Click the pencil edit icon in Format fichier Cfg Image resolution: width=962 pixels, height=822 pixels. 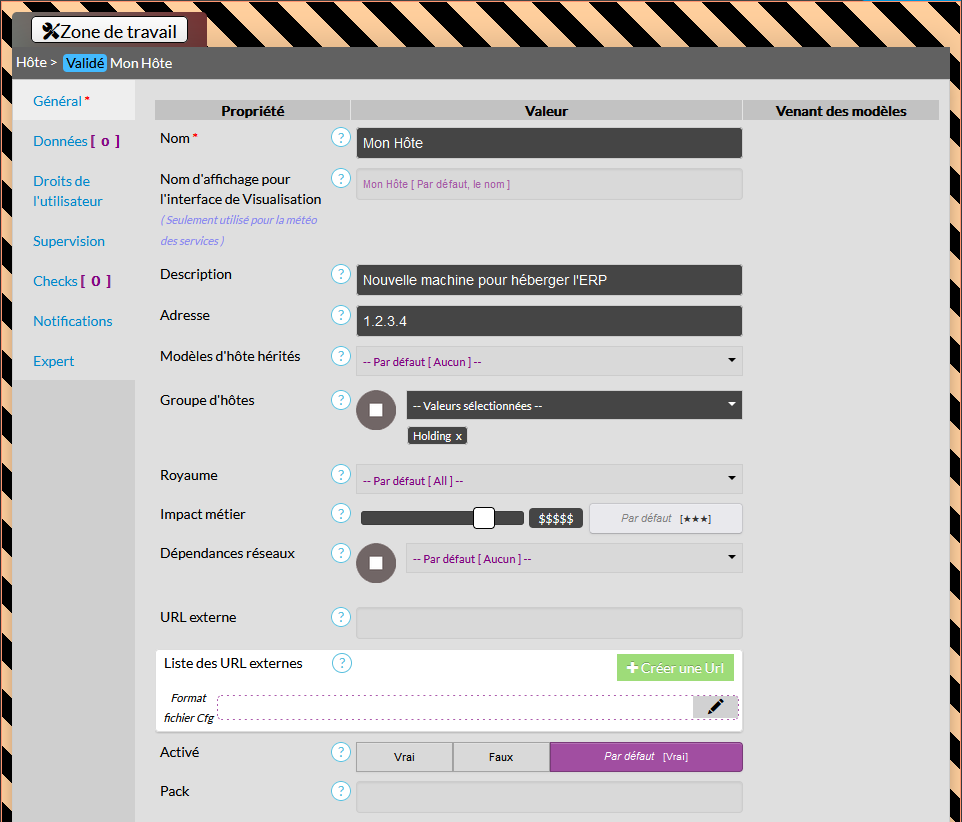(x=715, y=707)
